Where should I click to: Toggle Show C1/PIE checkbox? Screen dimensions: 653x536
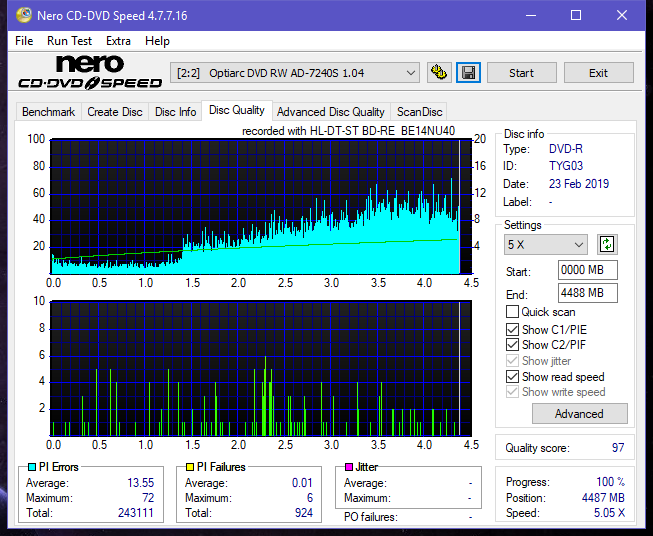tap(512, 329)
